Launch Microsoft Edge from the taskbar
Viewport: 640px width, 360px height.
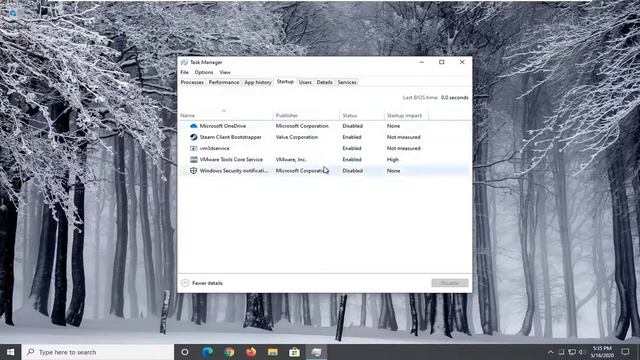coord(207,352)
